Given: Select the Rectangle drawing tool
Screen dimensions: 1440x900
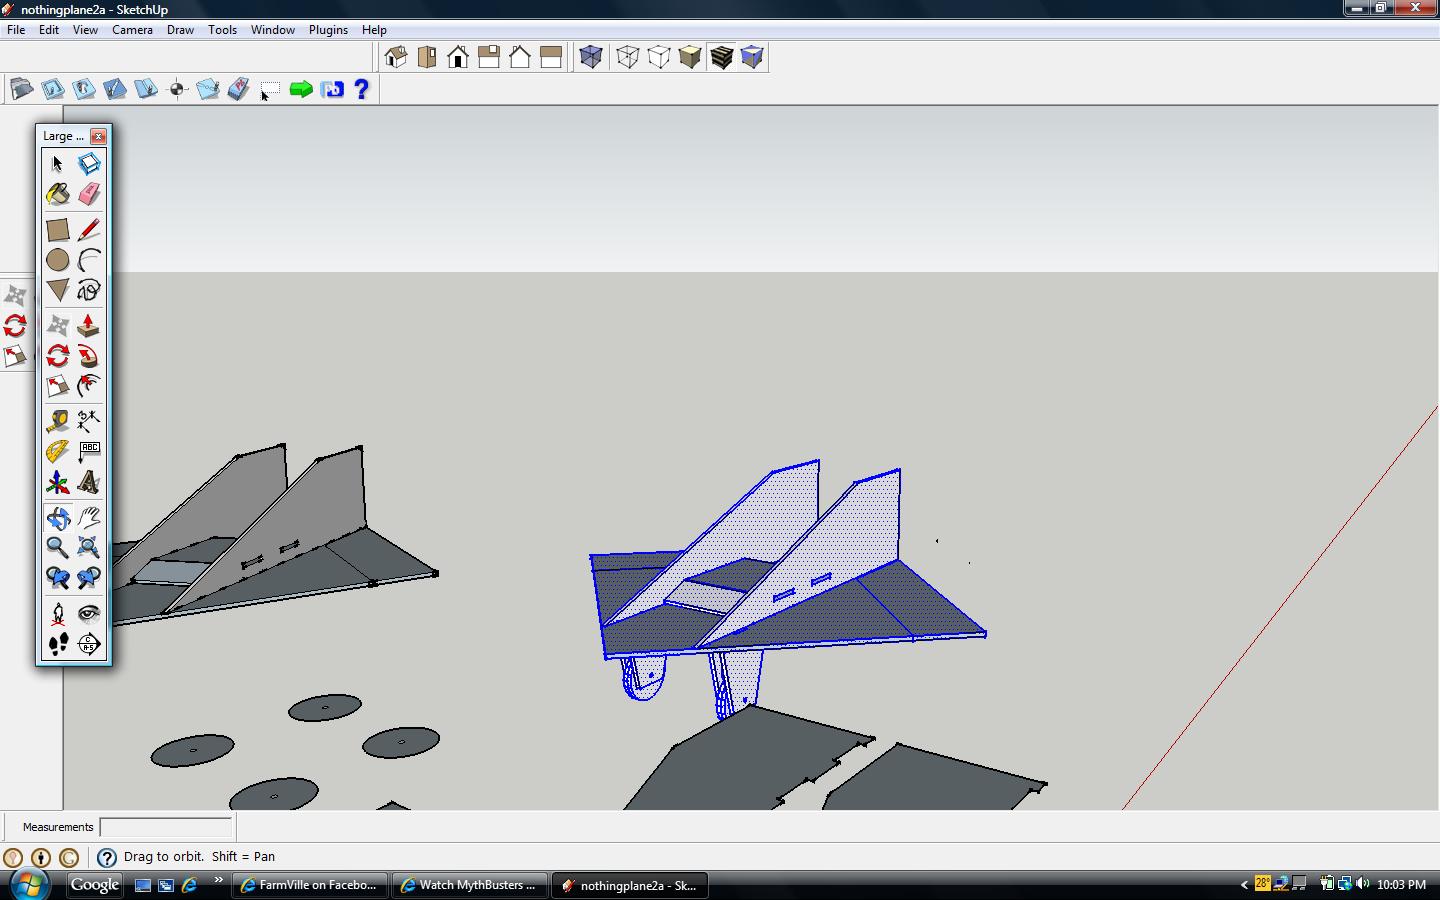Looking at the screenshot, I should [58, 230].
